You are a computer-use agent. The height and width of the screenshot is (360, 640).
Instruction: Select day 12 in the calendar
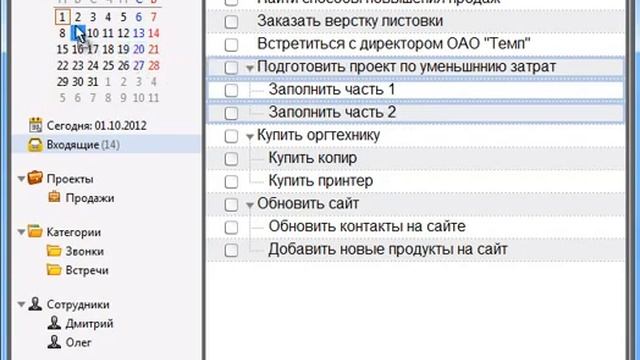(123, 33)
